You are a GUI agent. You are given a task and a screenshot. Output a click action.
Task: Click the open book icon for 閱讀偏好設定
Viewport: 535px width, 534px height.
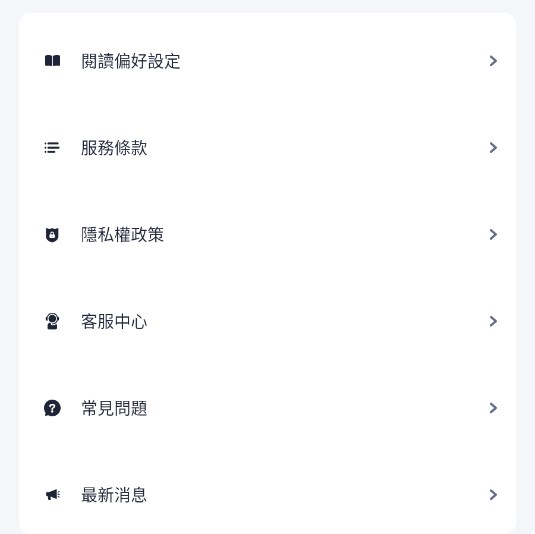[x=52, y=61]
